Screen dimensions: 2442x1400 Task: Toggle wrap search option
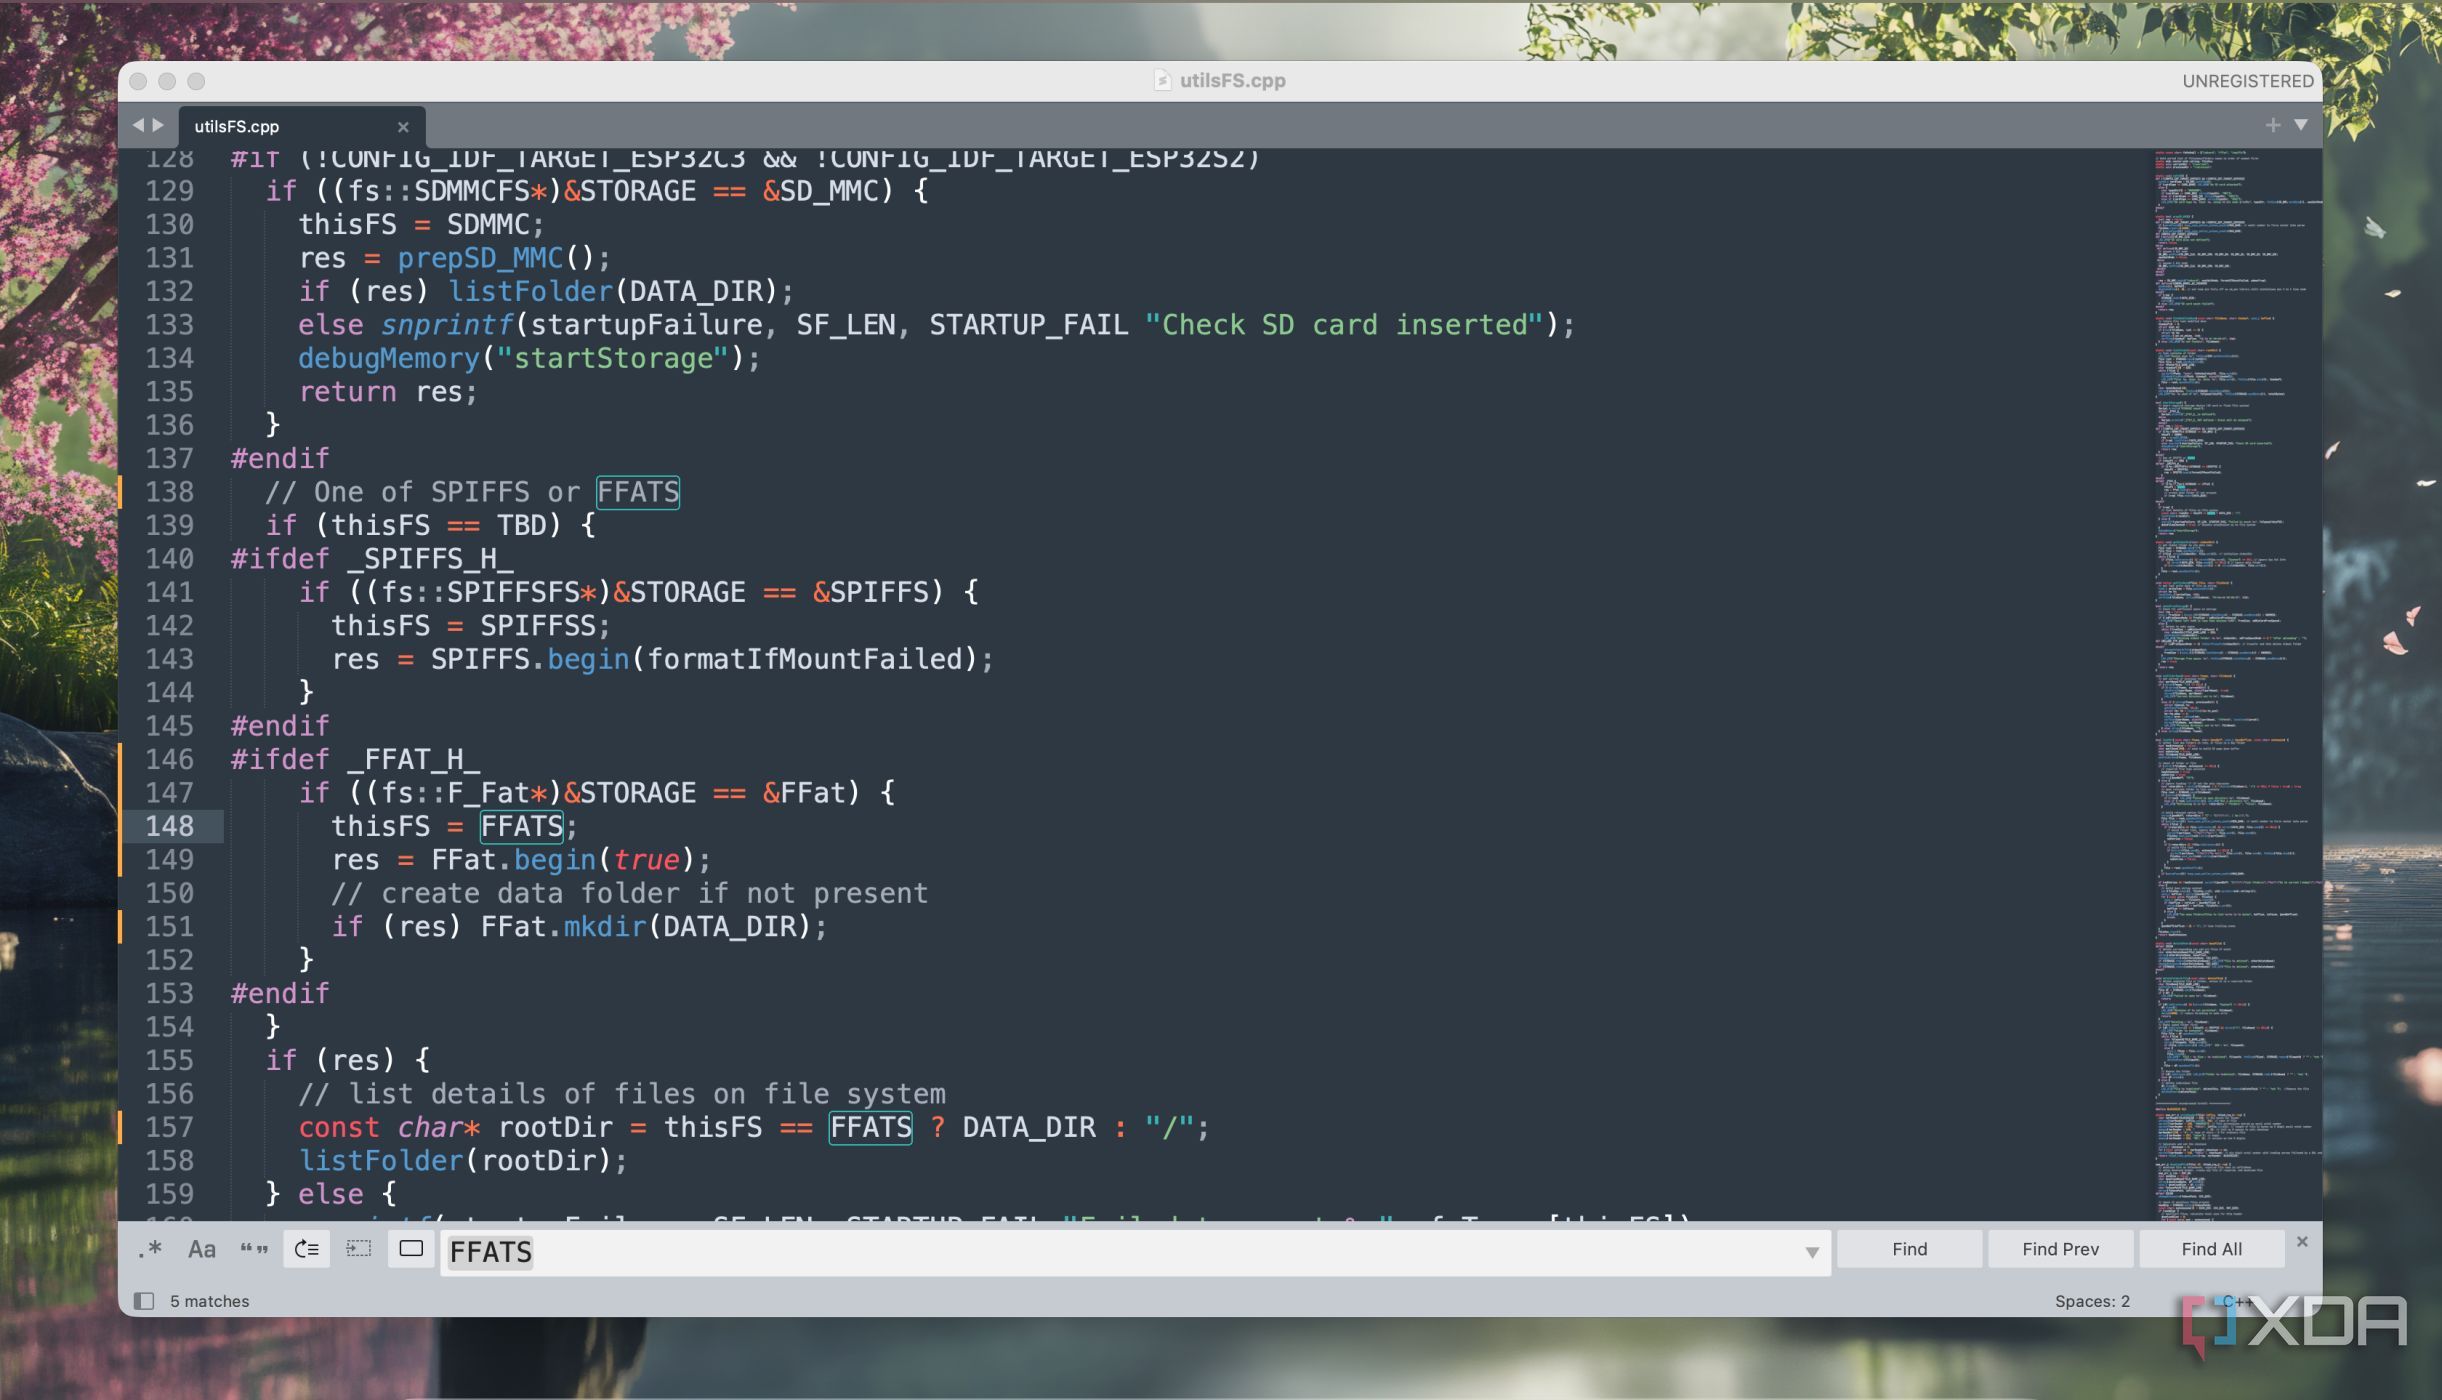(307, 1249)
